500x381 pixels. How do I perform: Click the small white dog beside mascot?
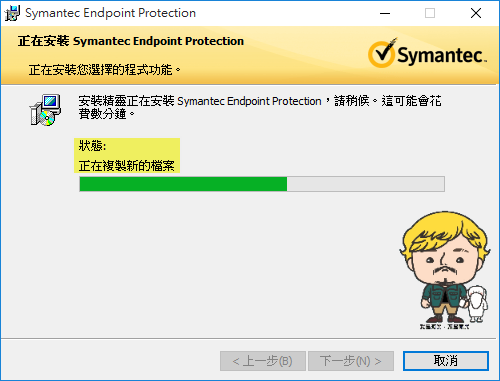[477, 304]
